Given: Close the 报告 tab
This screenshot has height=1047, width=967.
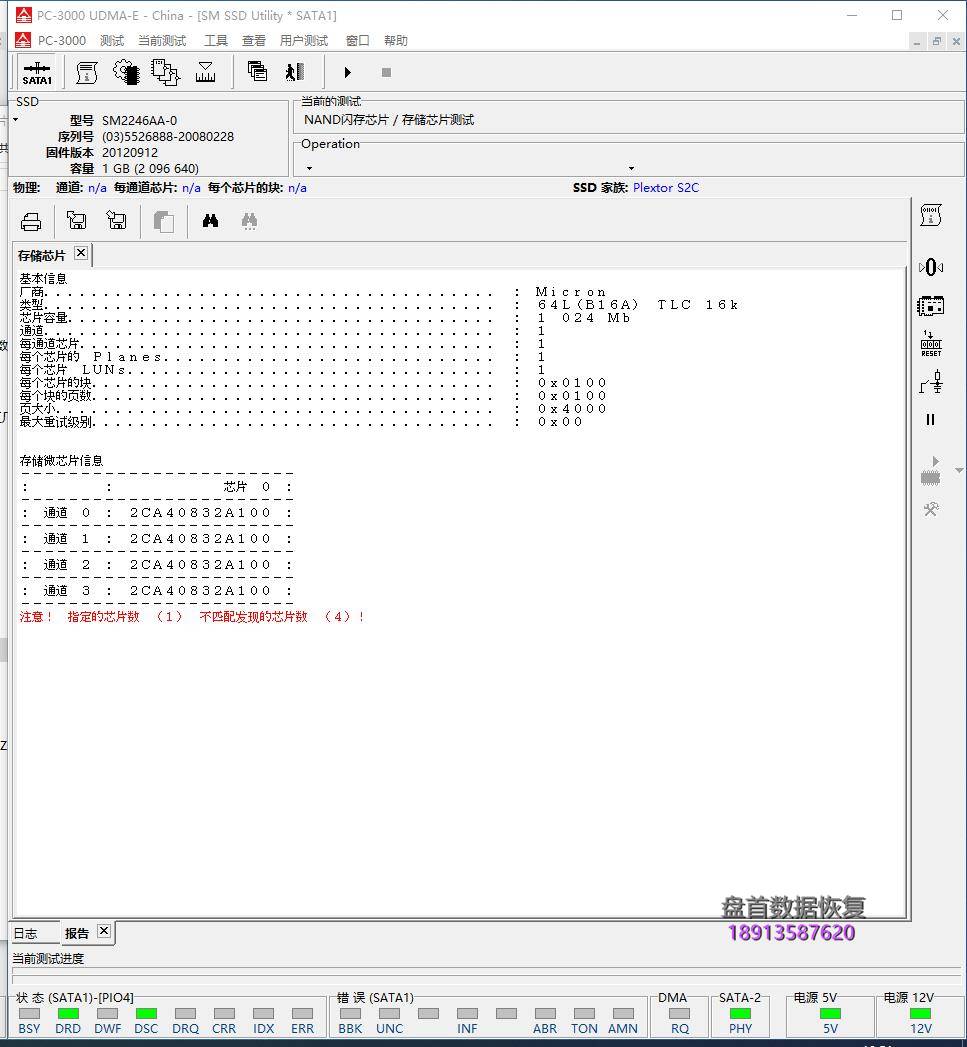Looking at the screenshot, I should point(104,931).
